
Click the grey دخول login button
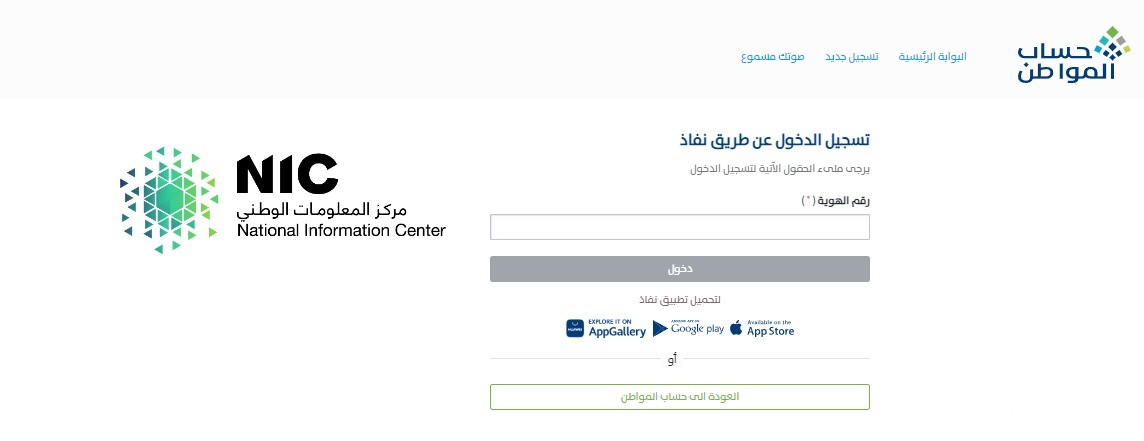679,269
